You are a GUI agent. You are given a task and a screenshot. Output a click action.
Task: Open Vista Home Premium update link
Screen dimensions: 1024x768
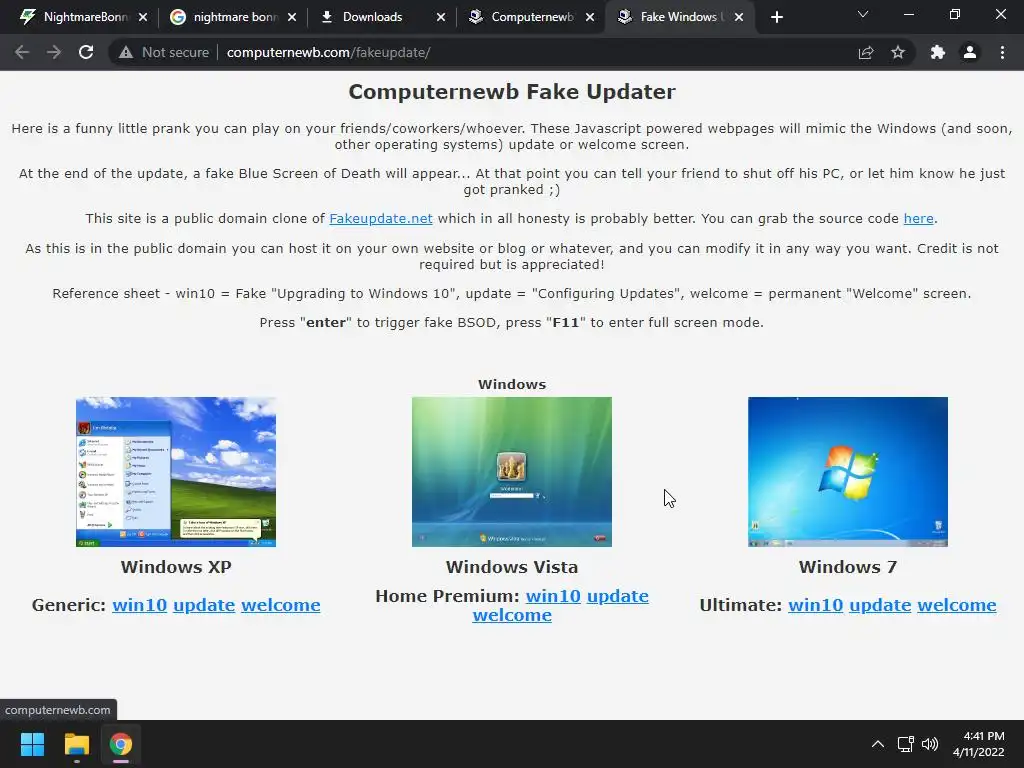click(618, 596)
